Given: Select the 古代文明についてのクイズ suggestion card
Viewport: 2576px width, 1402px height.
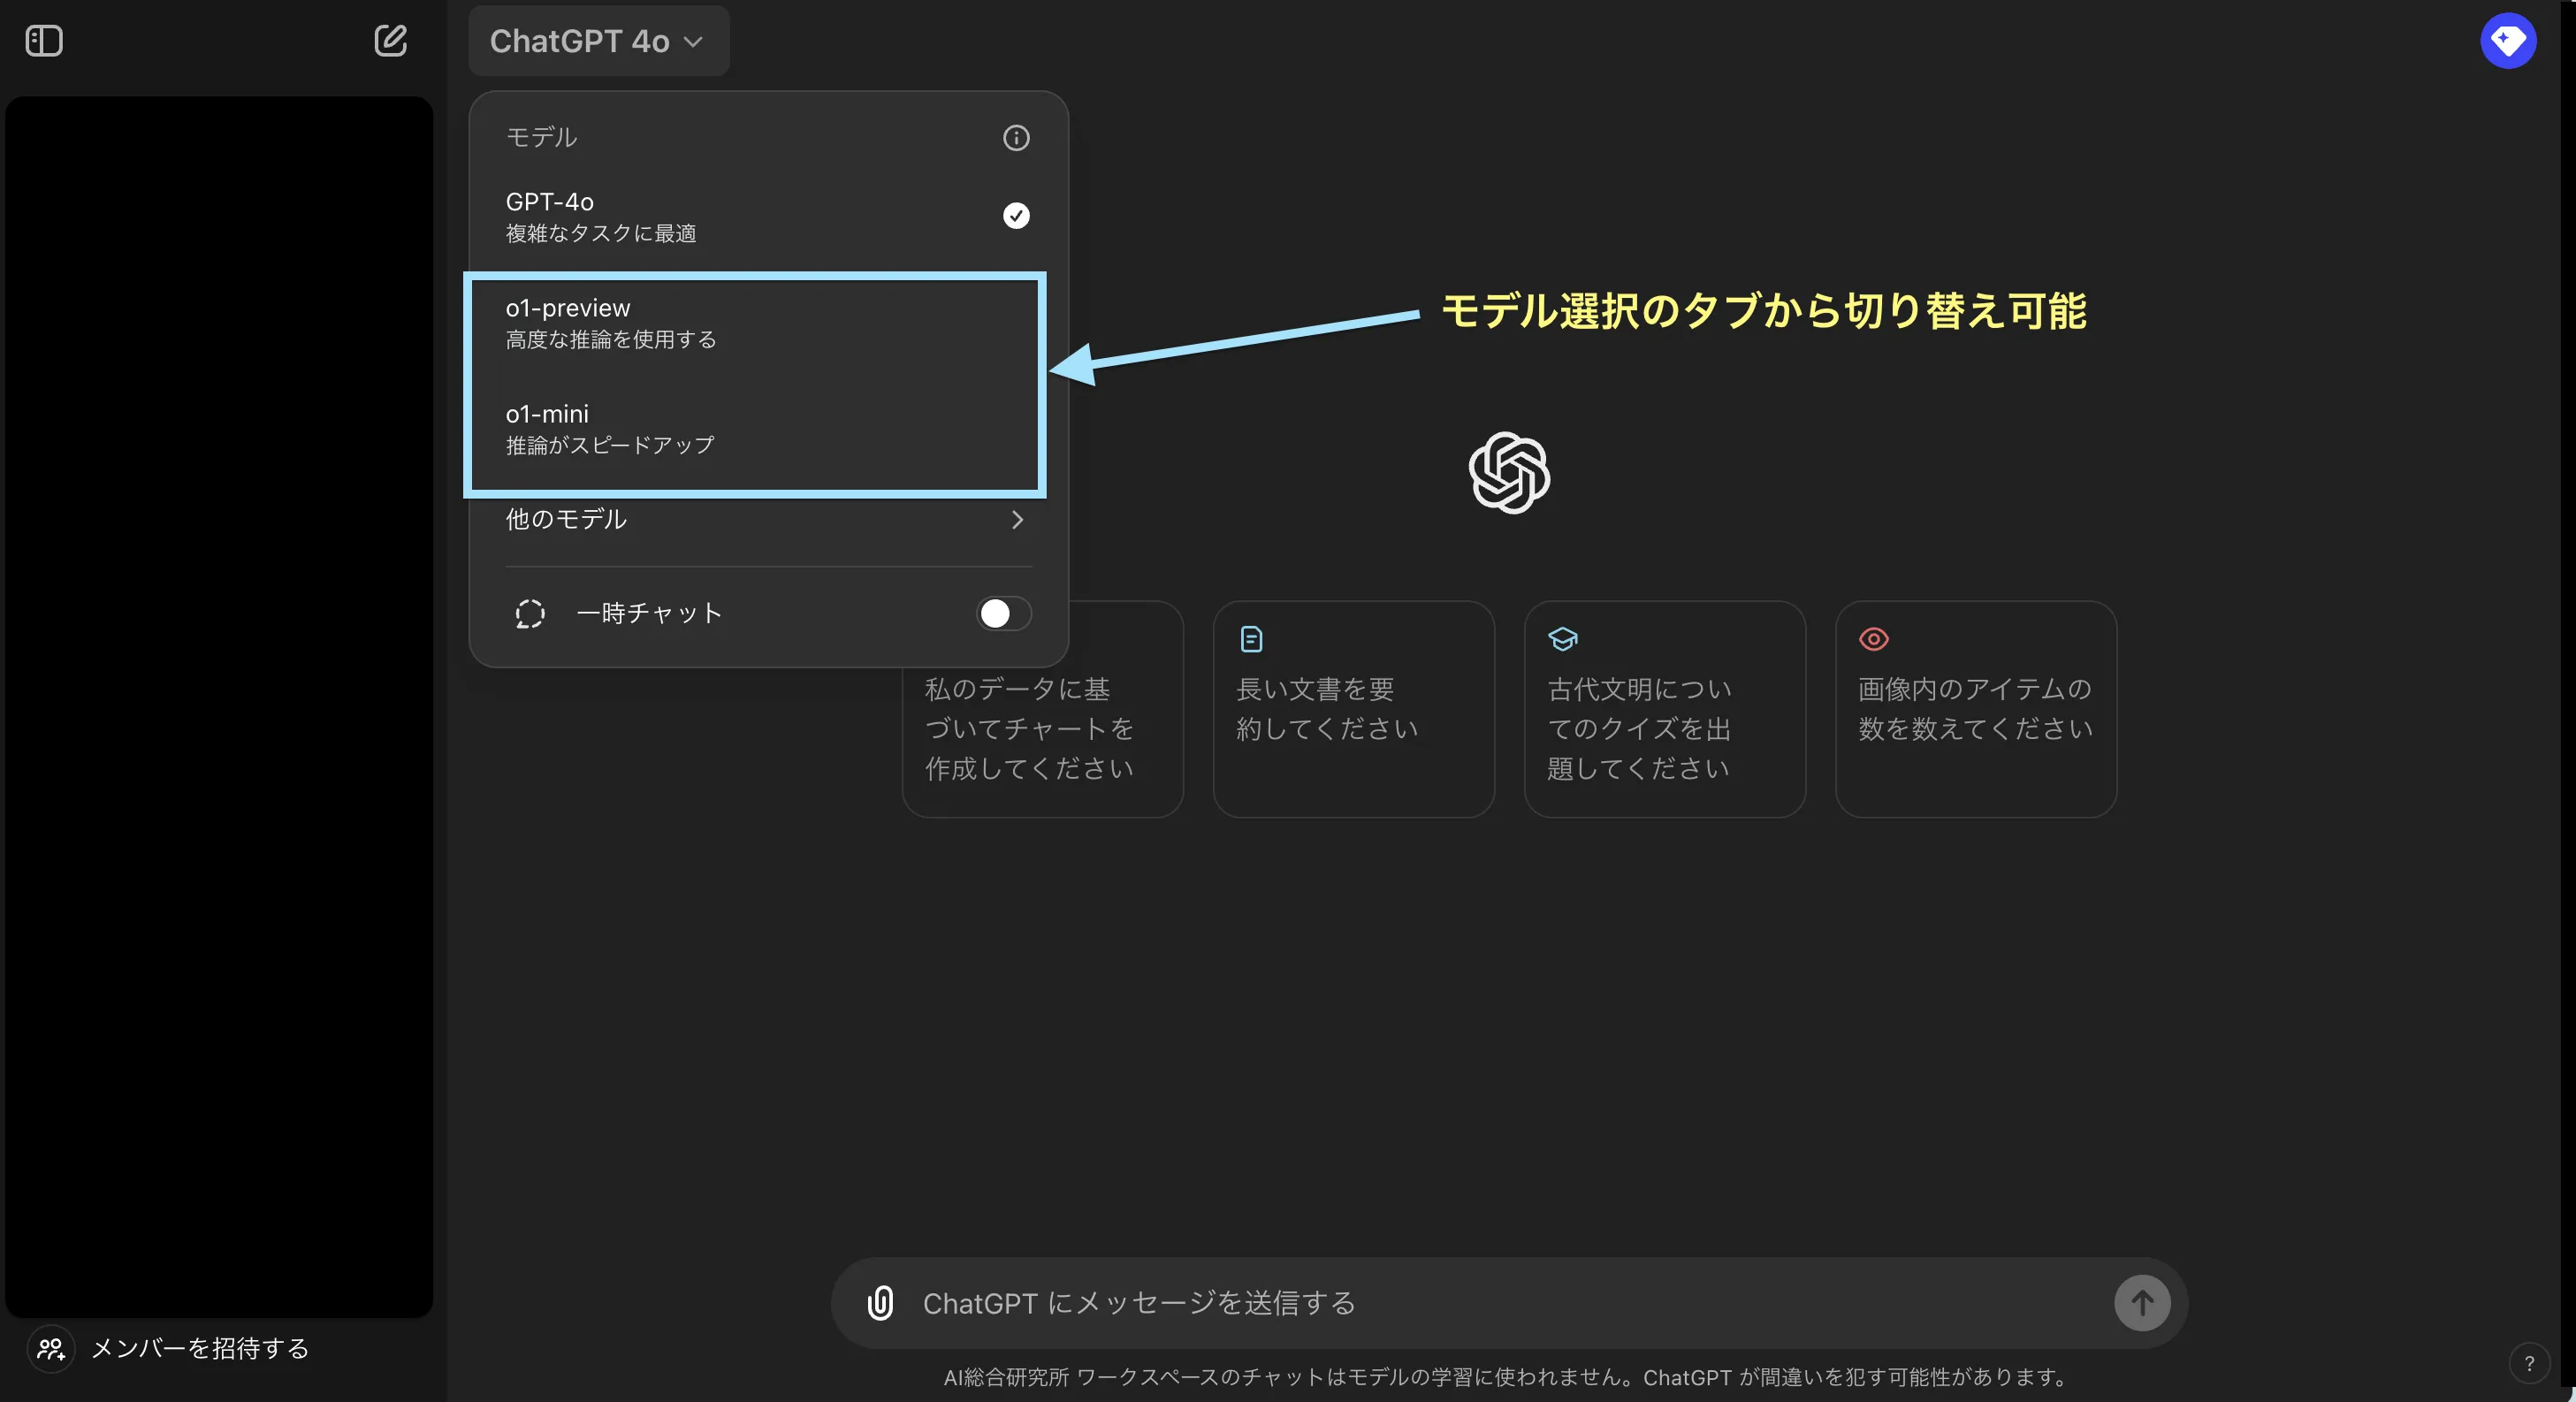Looking at the screenshot, I should click(1664, 709).
